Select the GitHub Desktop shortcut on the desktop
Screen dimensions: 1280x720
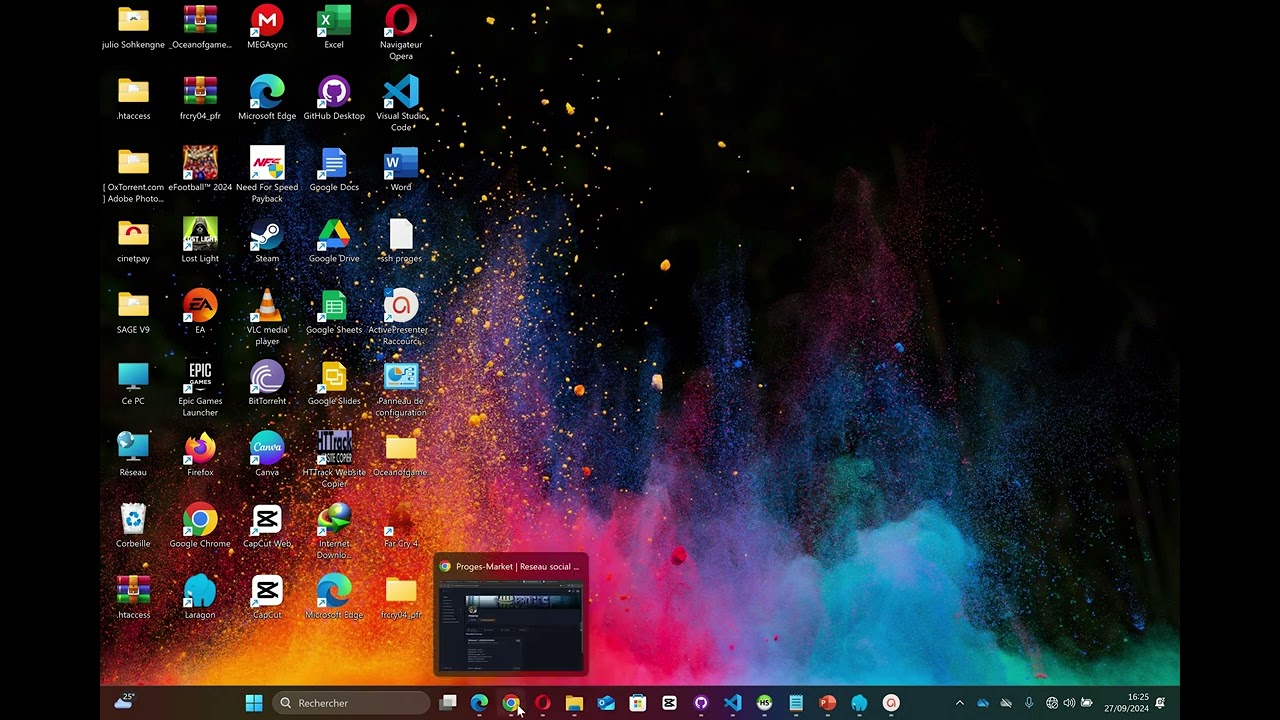pyautogui.click(x=334, y=98)
